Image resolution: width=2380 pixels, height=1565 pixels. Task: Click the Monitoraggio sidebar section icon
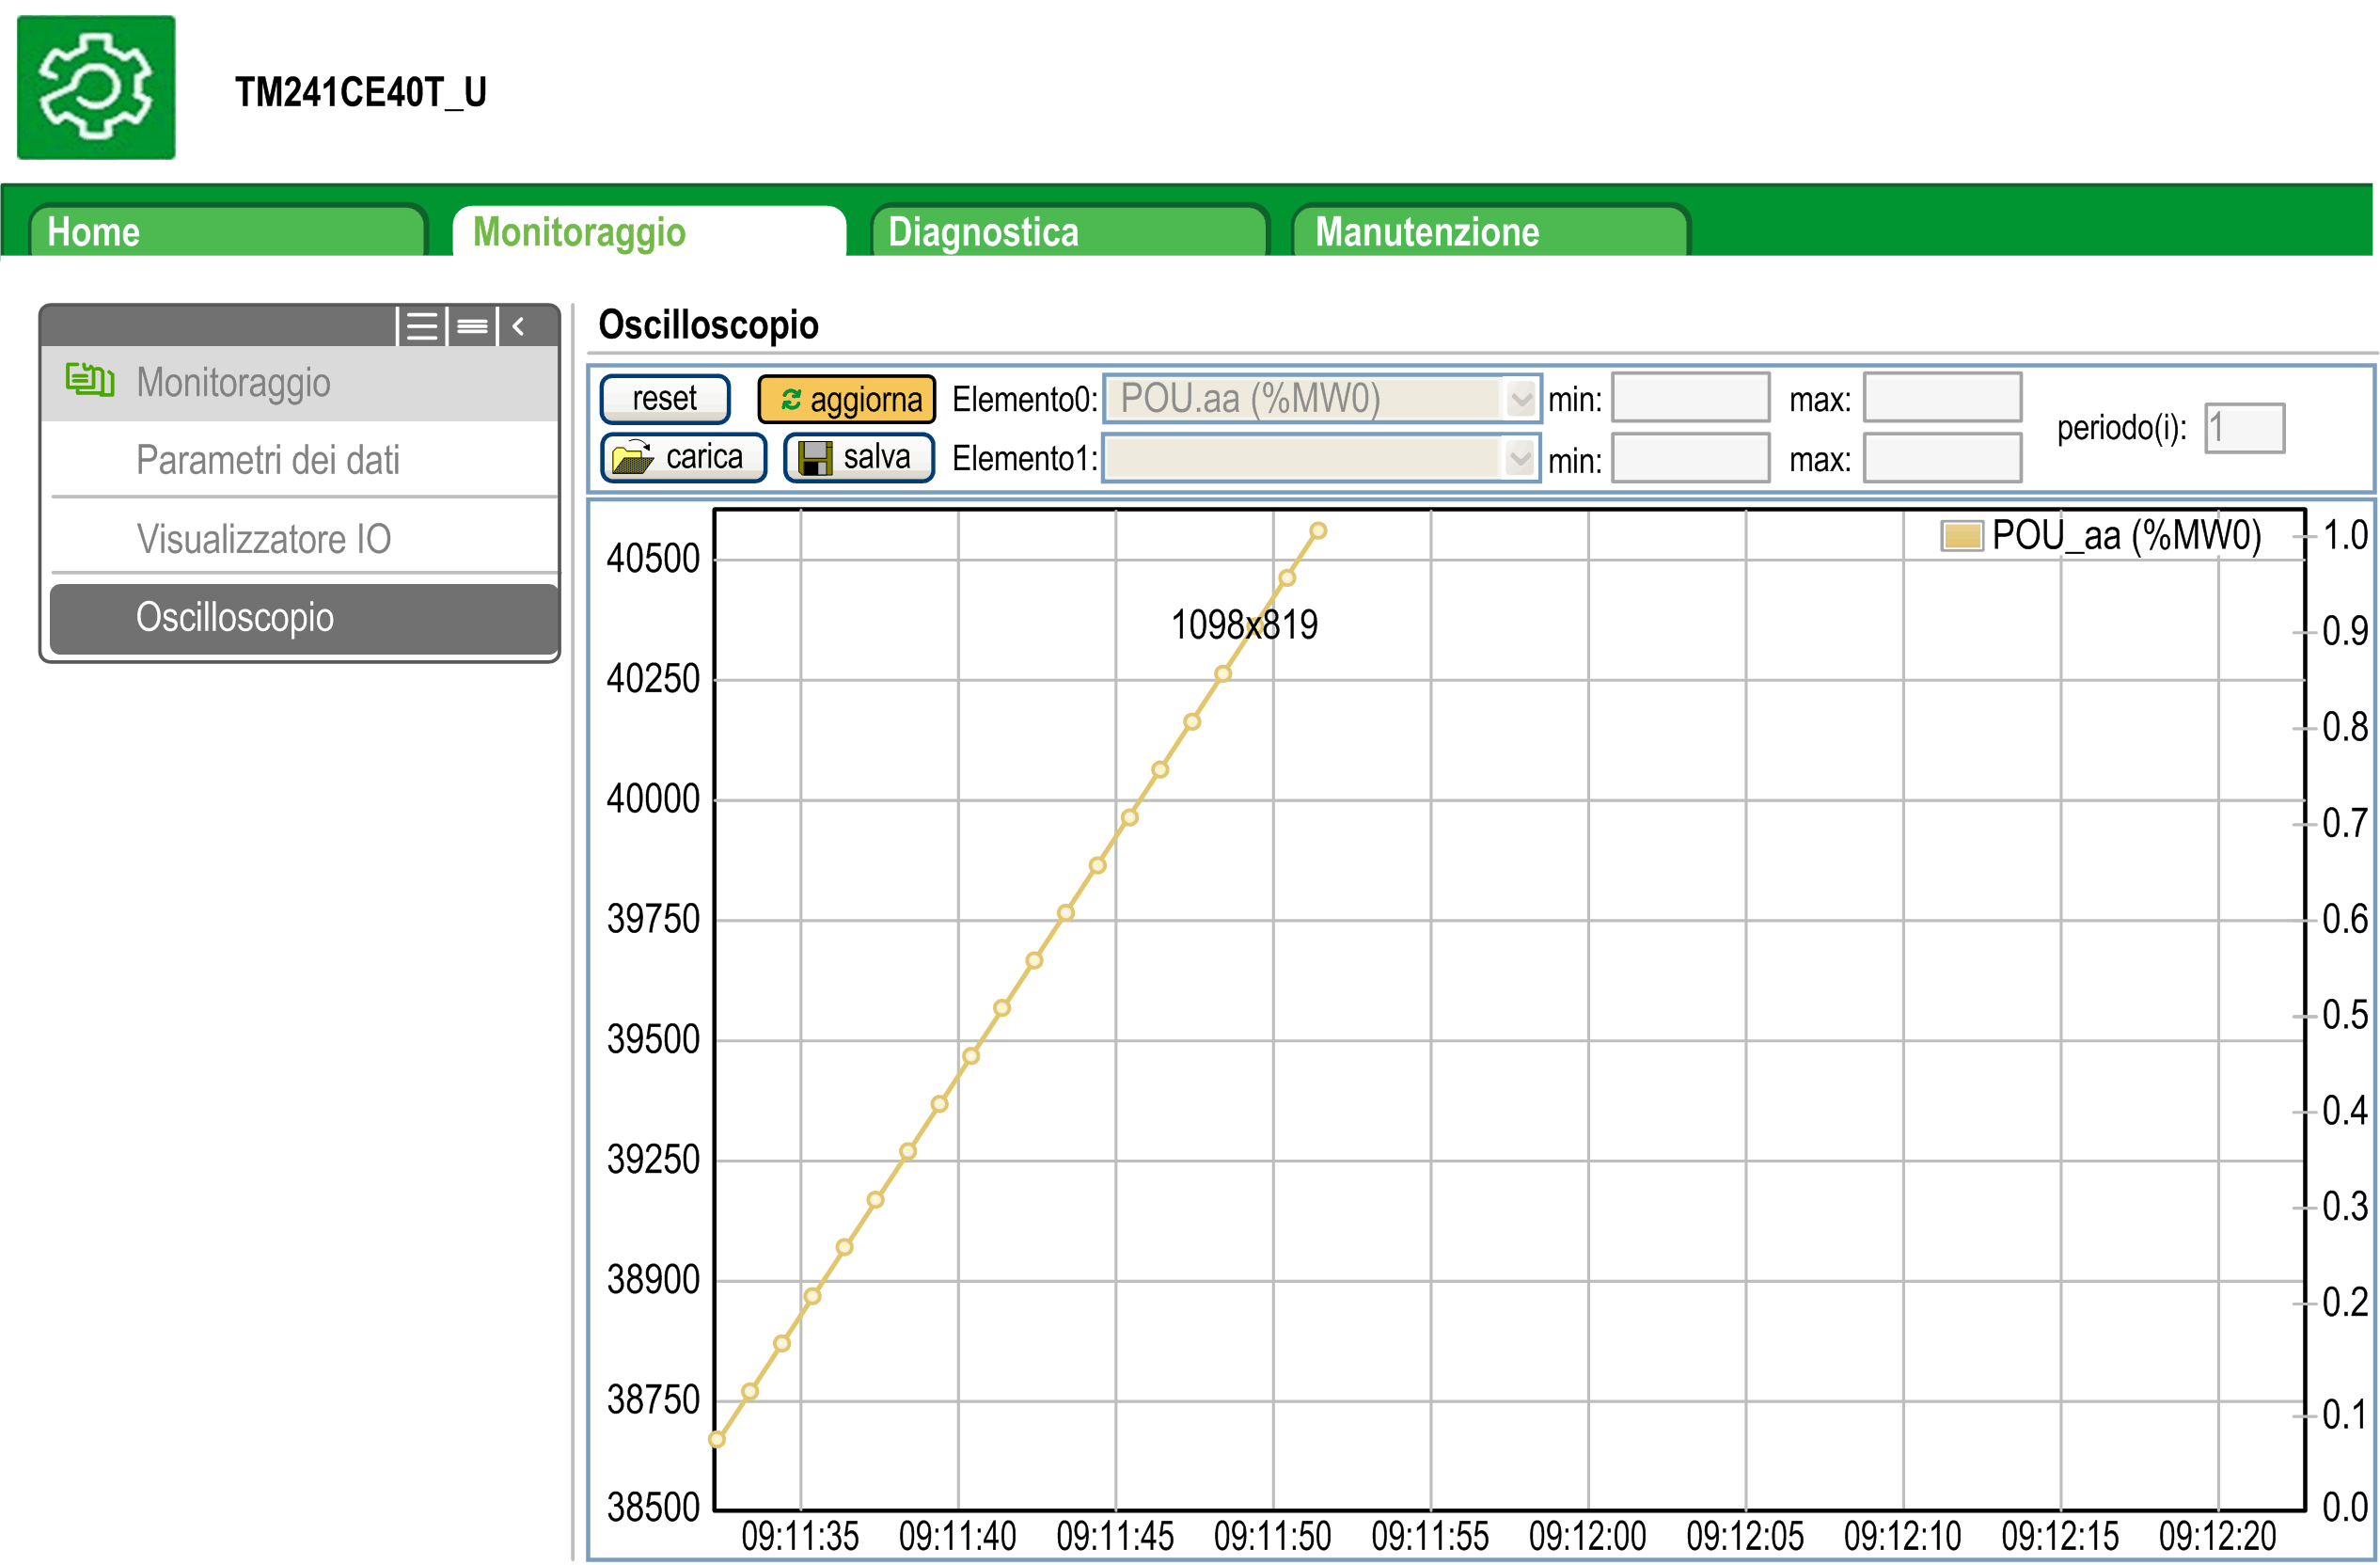89,380
